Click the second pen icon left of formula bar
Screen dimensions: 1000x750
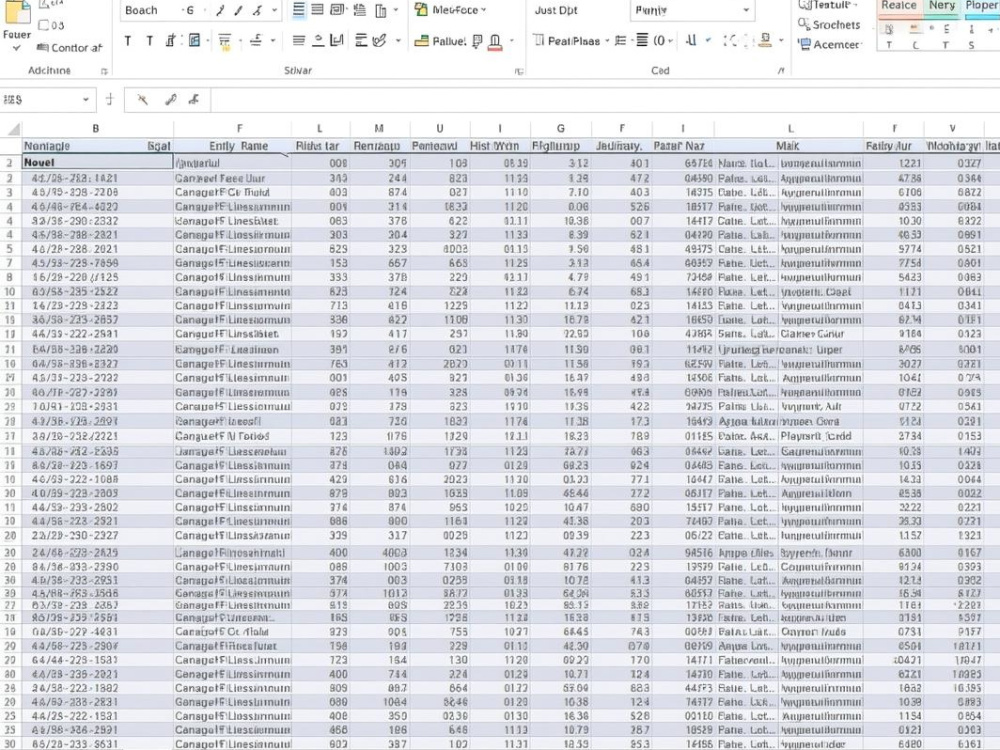[170, 99]
